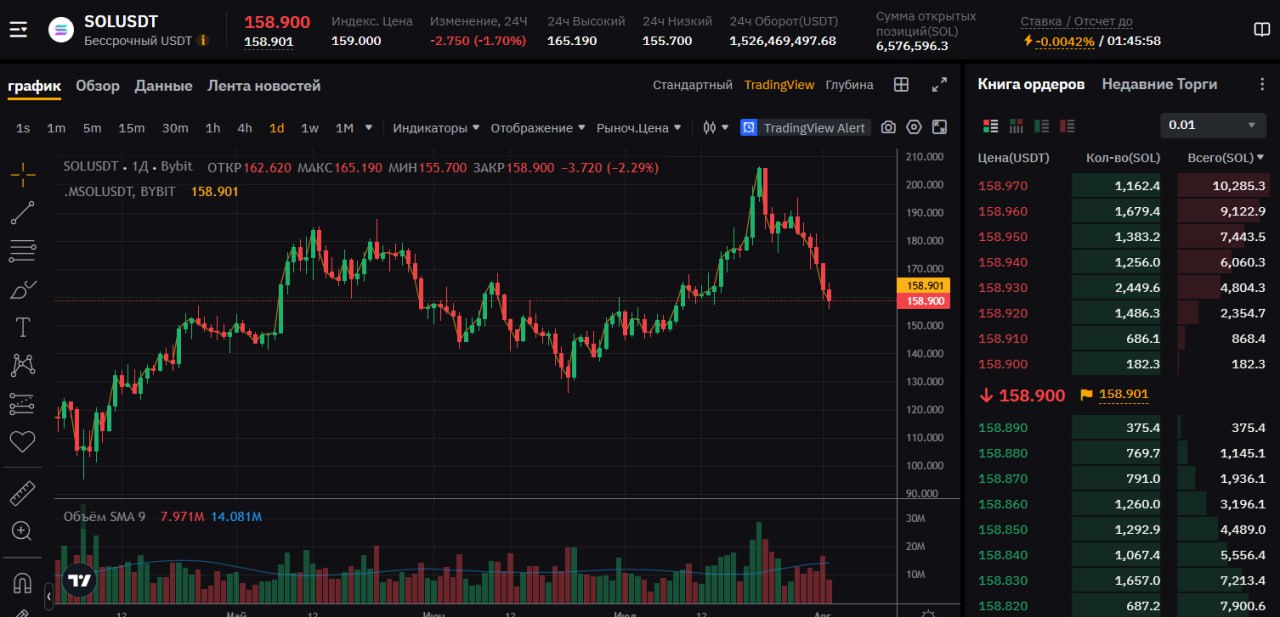Image resolution: width=1280 pixels, height=617 pixels.
Task: Switch to the график tab
Action: pyautogui.click(x=34, y=86)
